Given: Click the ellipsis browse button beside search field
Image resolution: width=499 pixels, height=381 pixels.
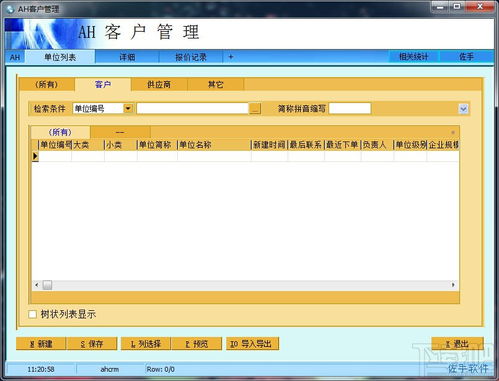Looking at the screenshot, I should point(255,108).
